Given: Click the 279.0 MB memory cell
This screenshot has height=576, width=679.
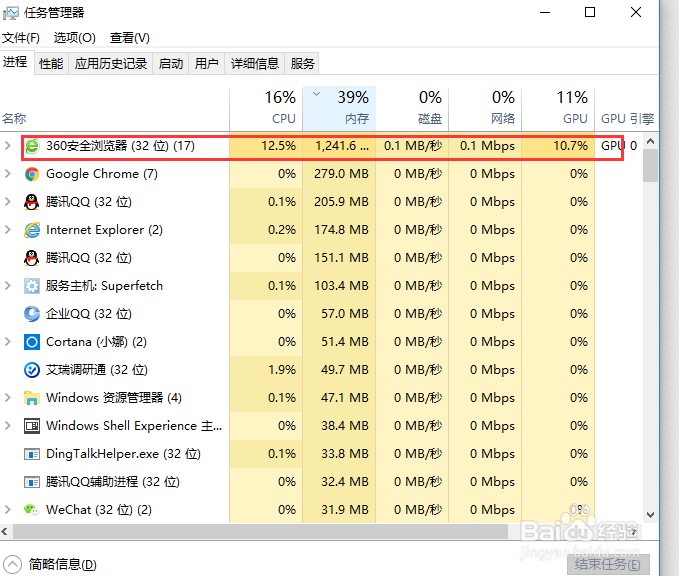Looking at the screenshot, I should pos(339,174).
